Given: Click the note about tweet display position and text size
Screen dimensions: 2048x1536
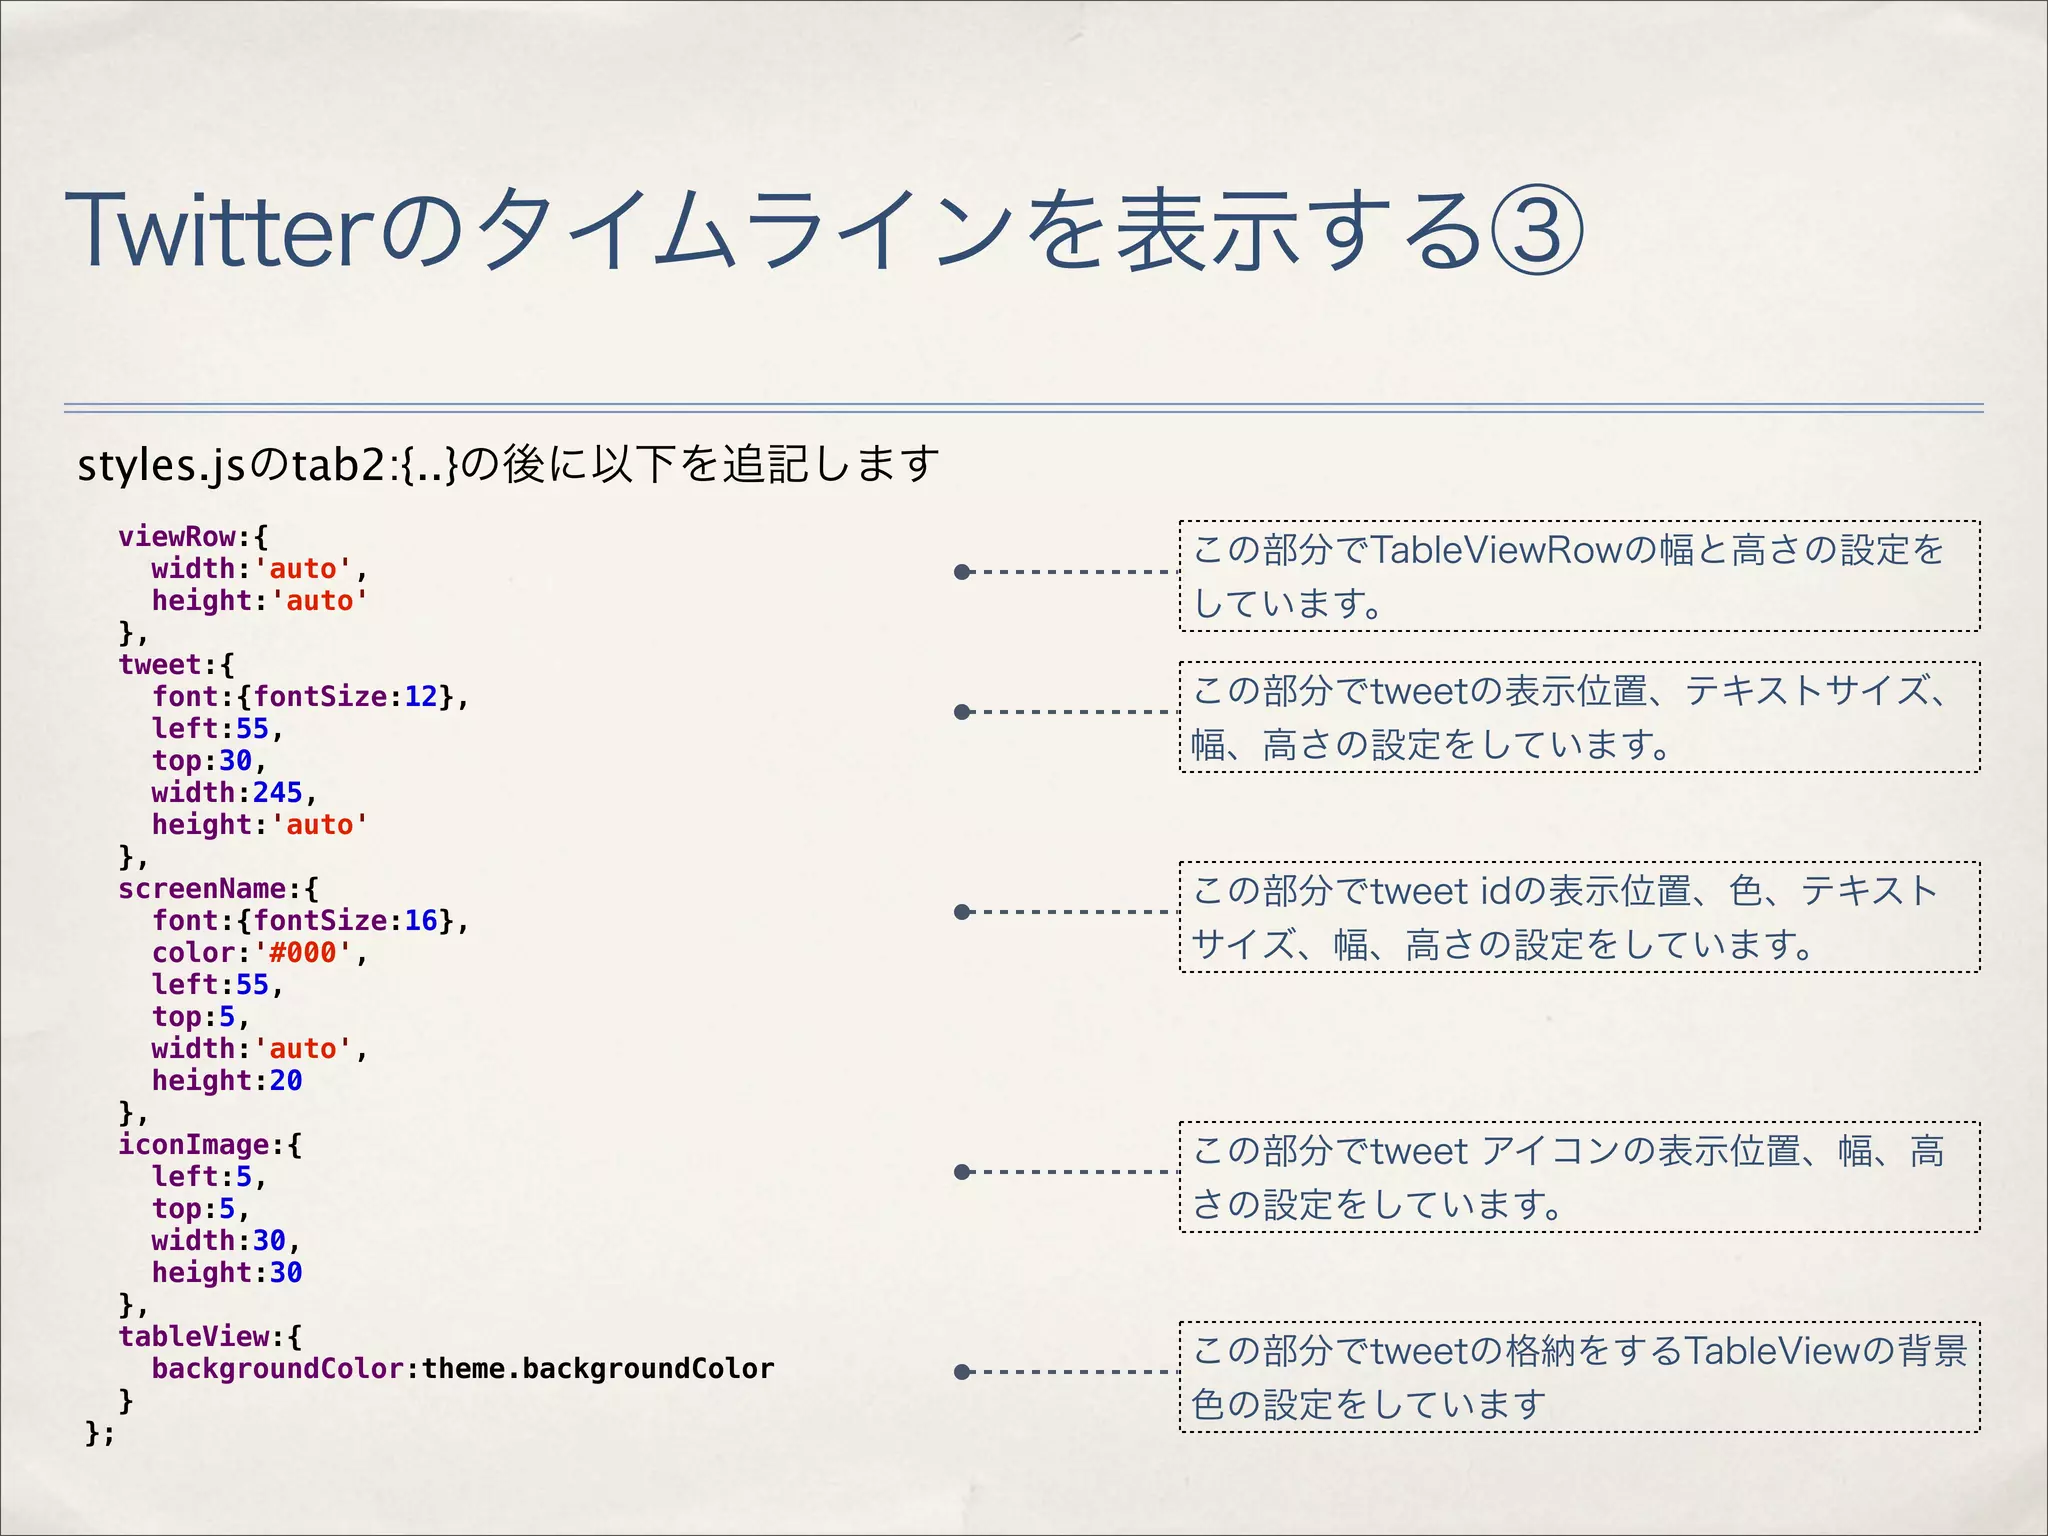Looking at the screenshot, I should tap(1579, 717).
